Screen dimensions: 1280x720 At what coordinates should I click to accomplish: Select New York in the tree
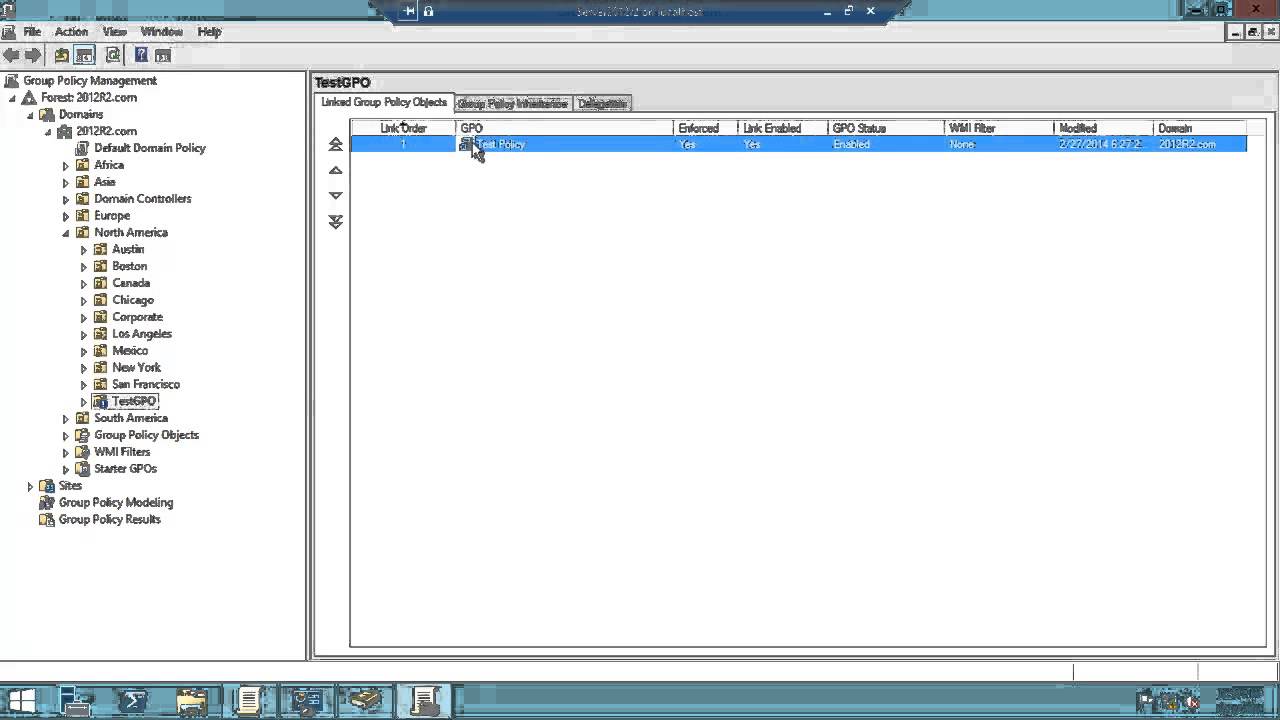point(136,368)
